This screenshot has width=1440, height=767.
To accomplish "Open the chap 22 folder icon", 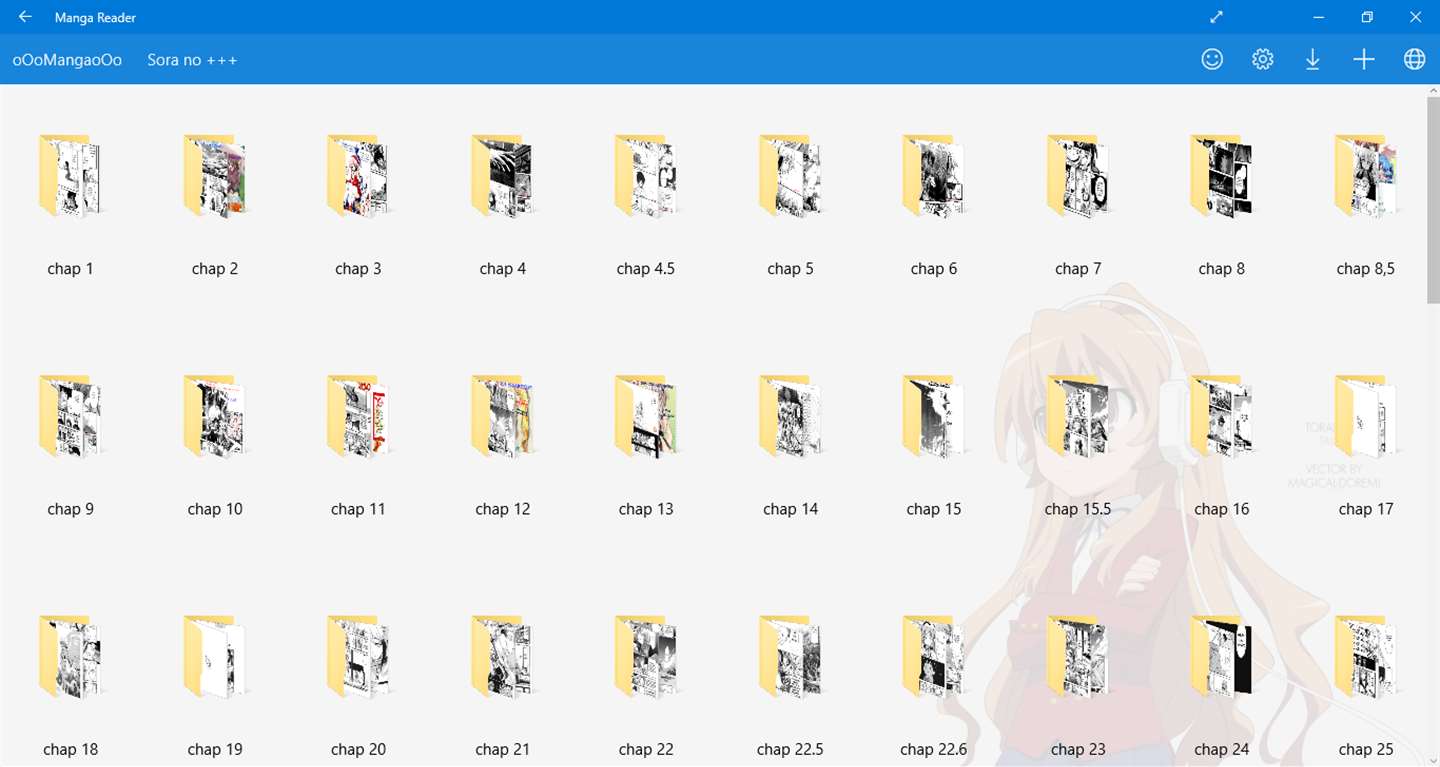I will 647,657.
